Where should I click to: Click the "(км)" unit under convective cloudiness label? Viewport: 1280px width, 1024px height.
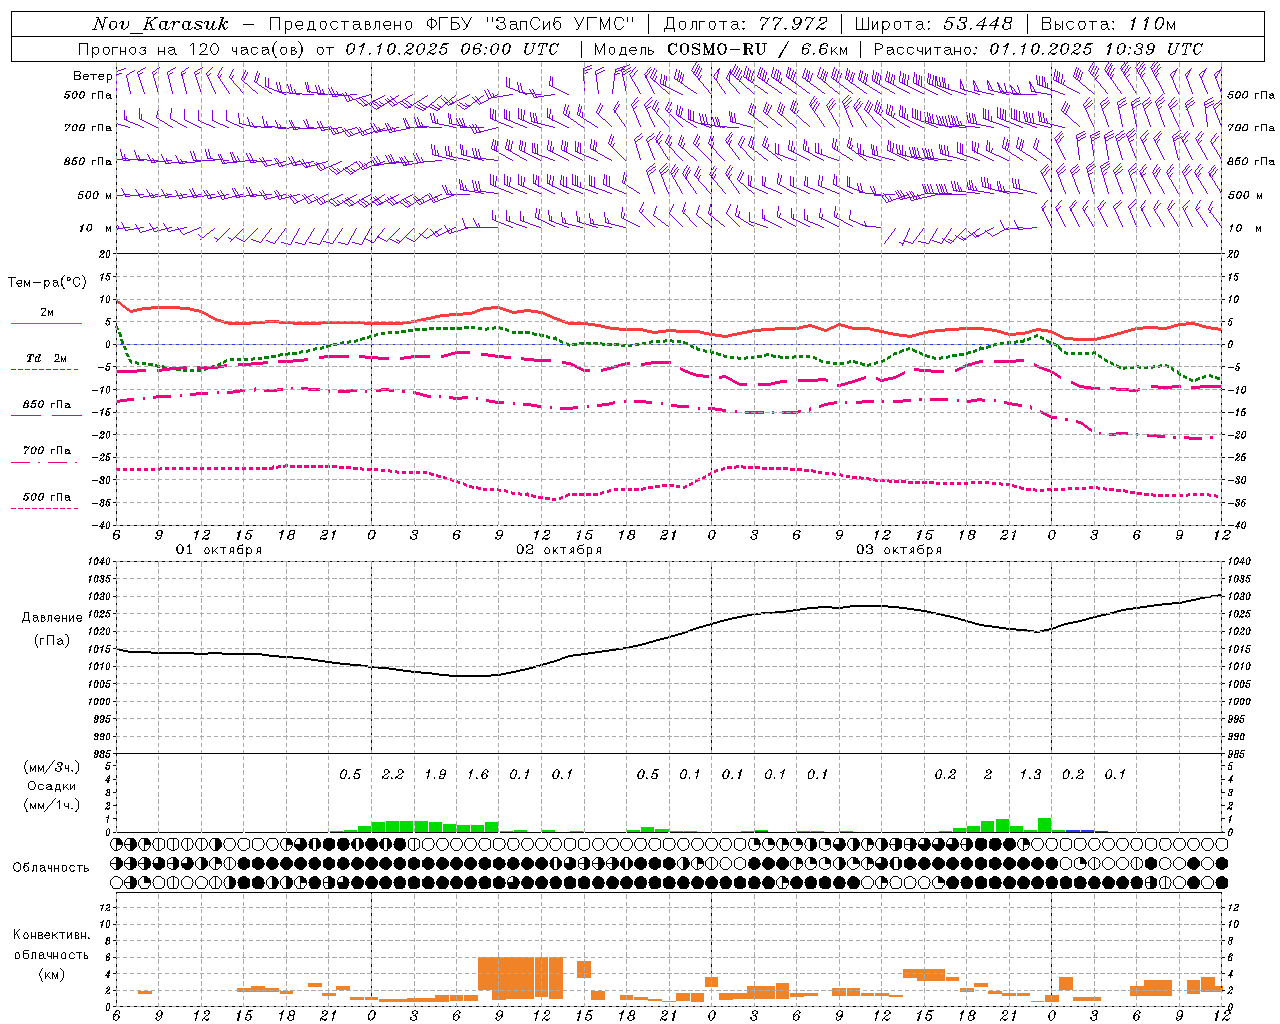tap(51, 974)
